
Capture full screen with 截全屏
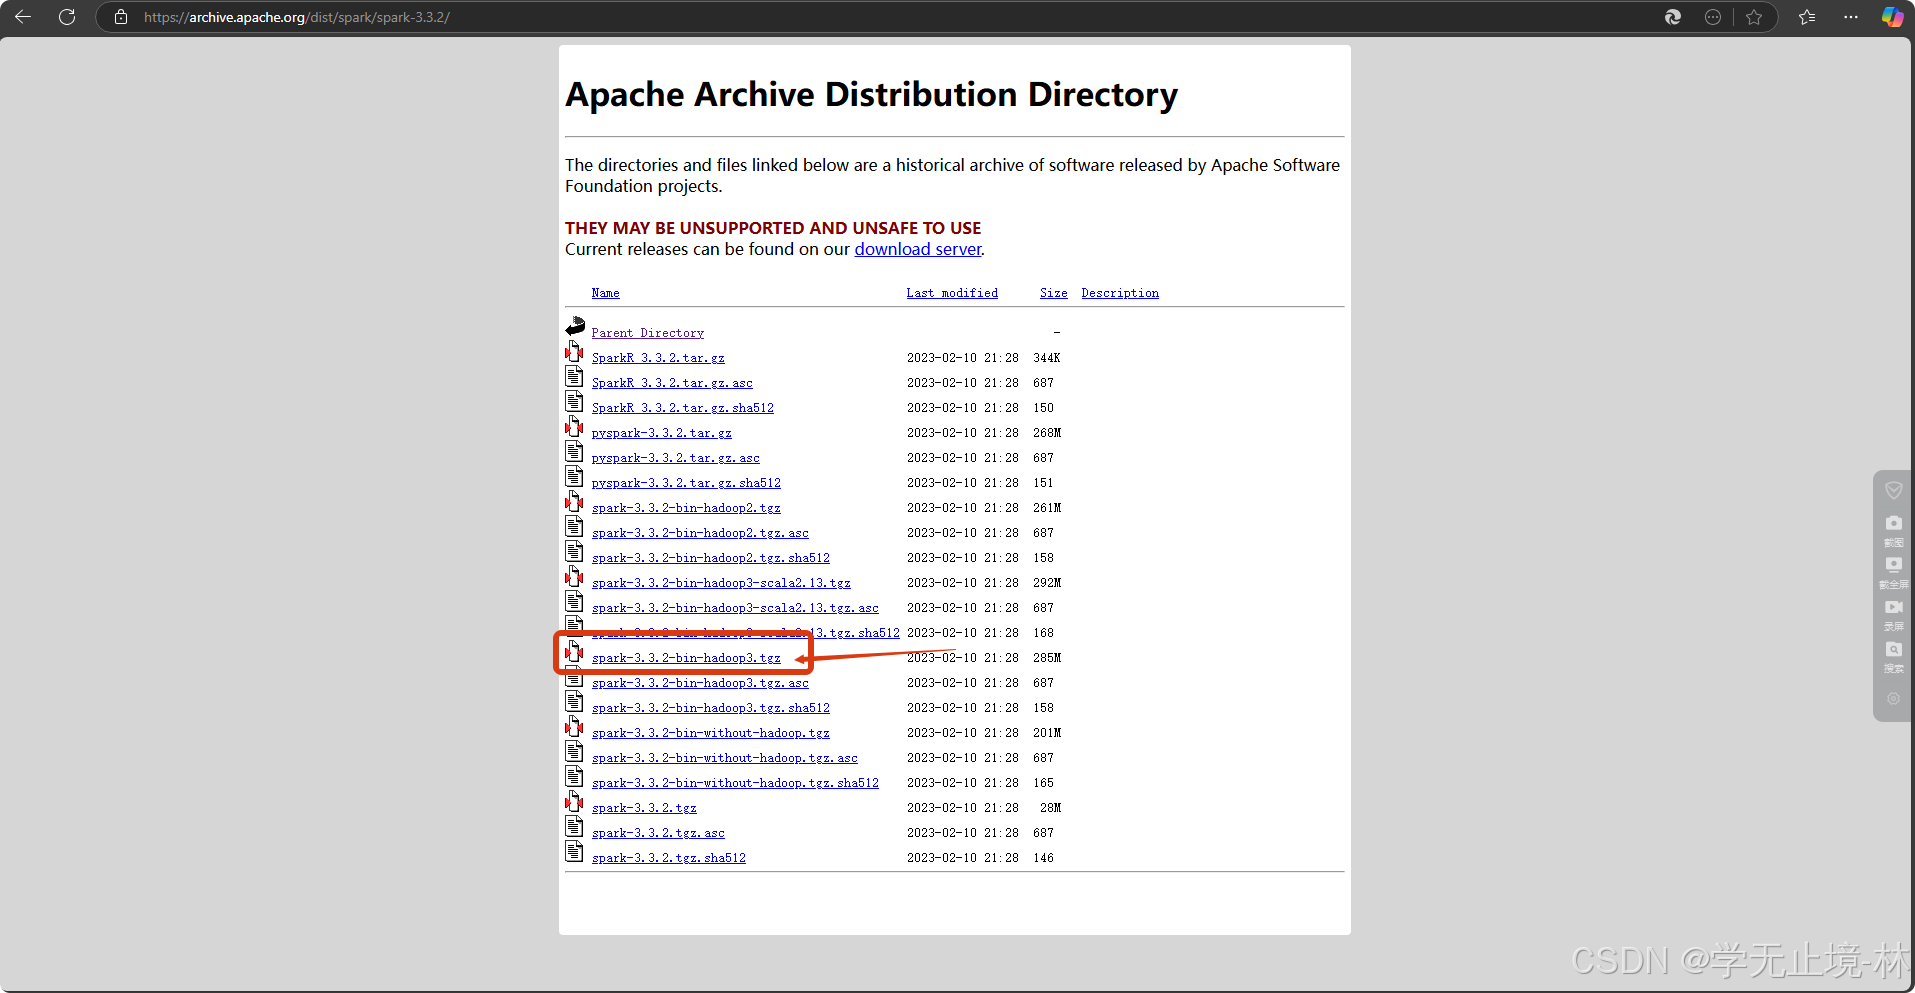click(1893, 572)
